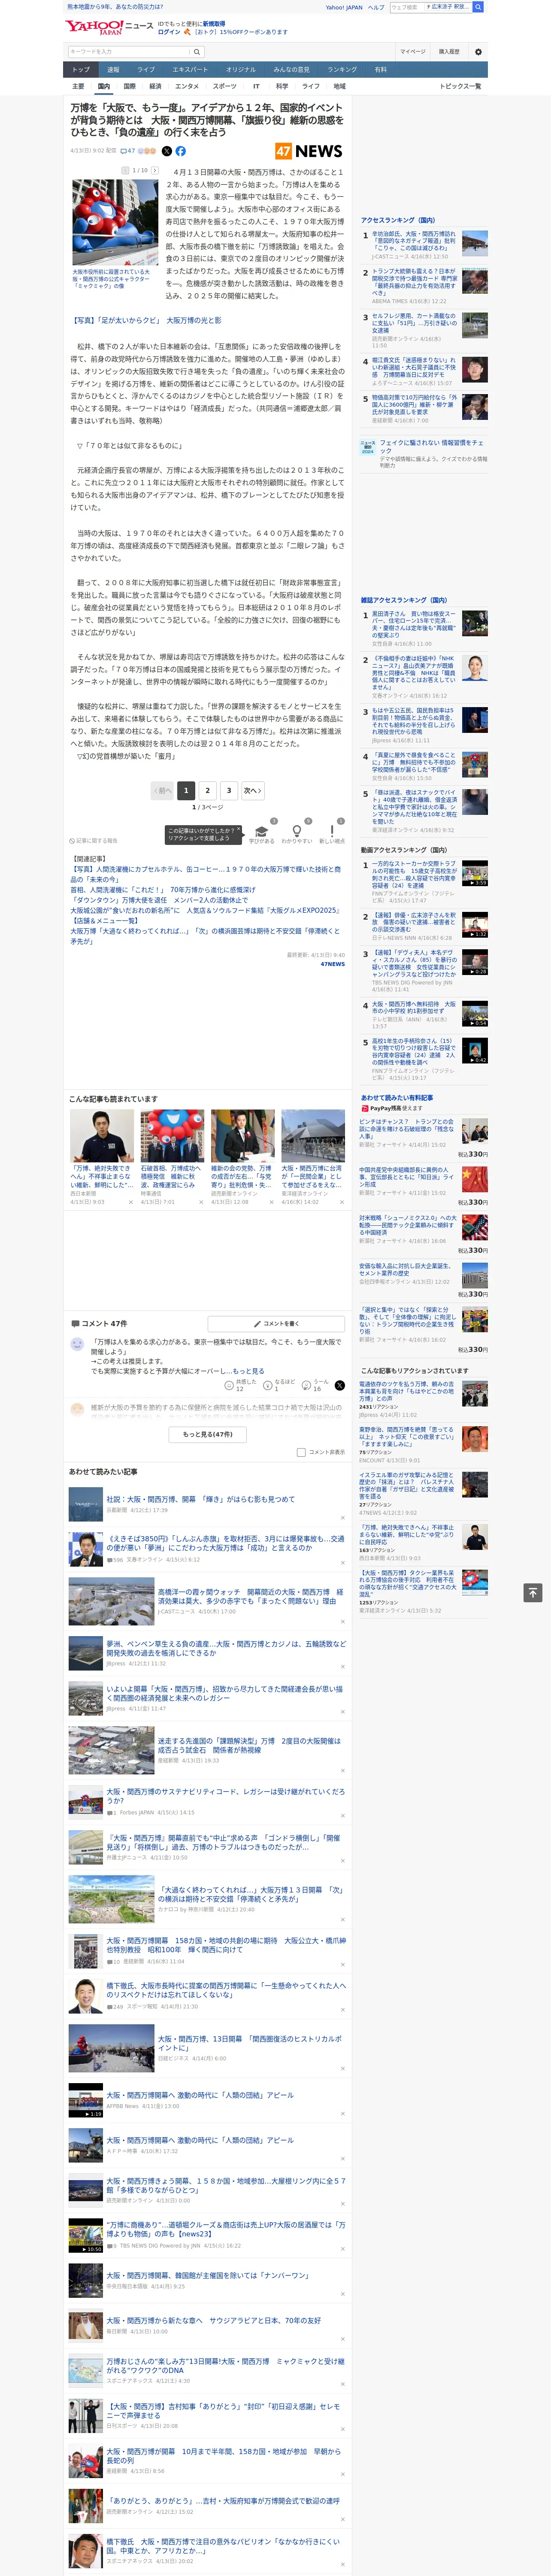Open video ranking 1 ストーカー thumbnail
The height and width of the screenshot is (2576, 551).
pos(474,873)
